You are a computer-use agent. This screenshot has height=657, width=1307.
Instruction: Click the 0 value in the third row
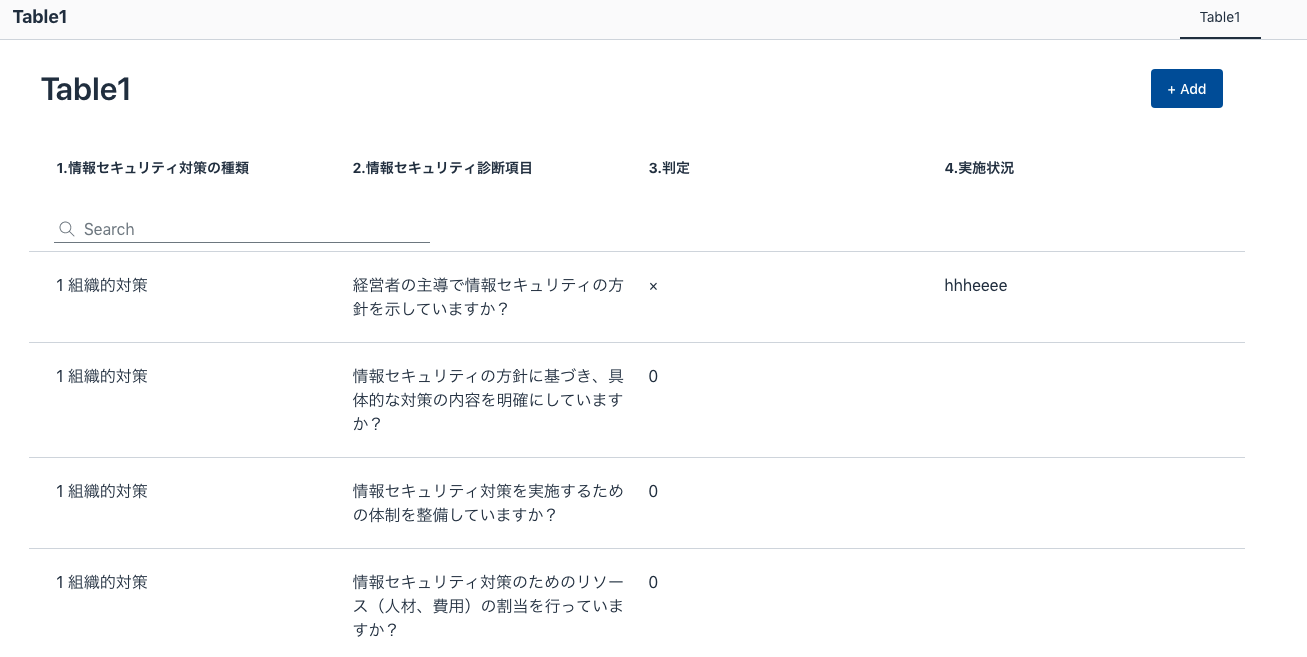(653, 492)
